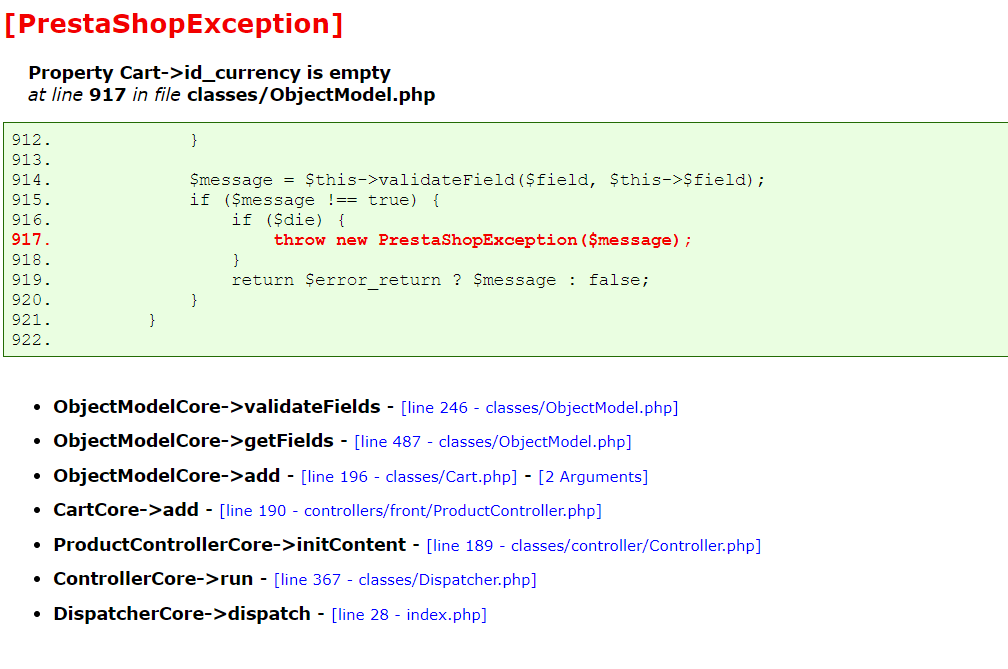Open link line 246 classes/ObjectModel.php
1008x669 pixels.
[x=539, y=407]
